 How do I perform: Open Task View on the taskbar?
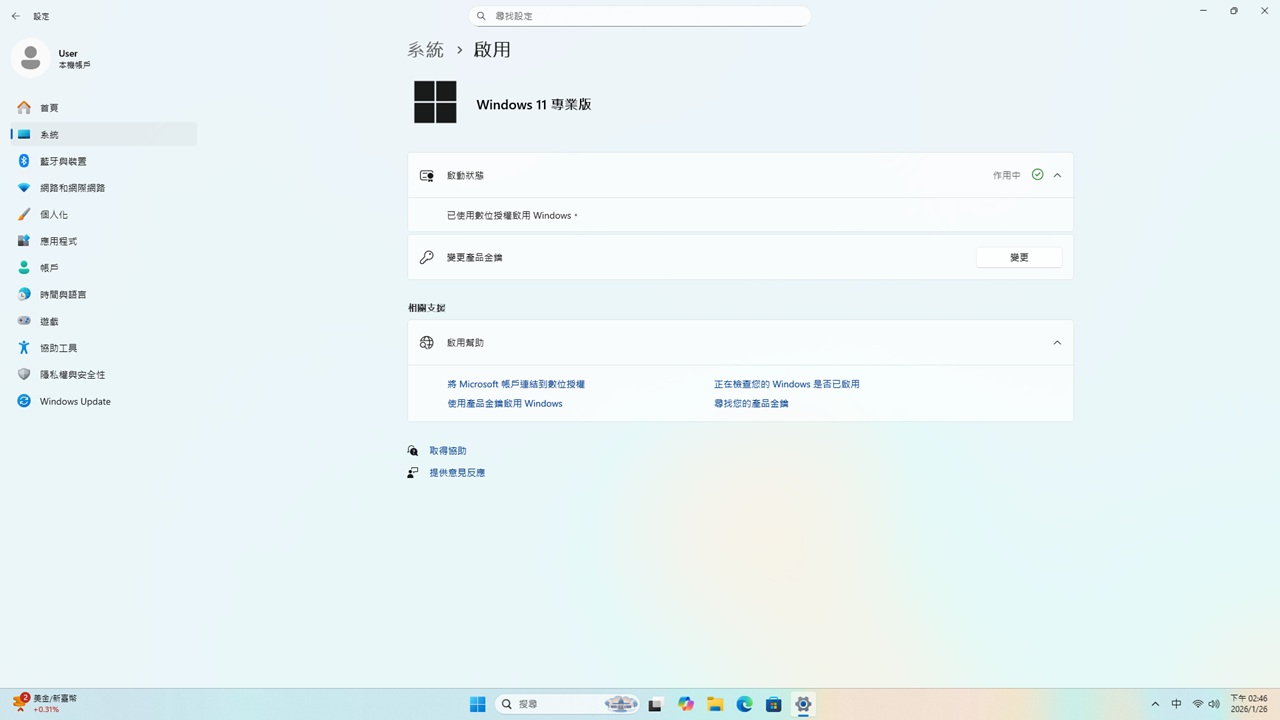[655, 704]
